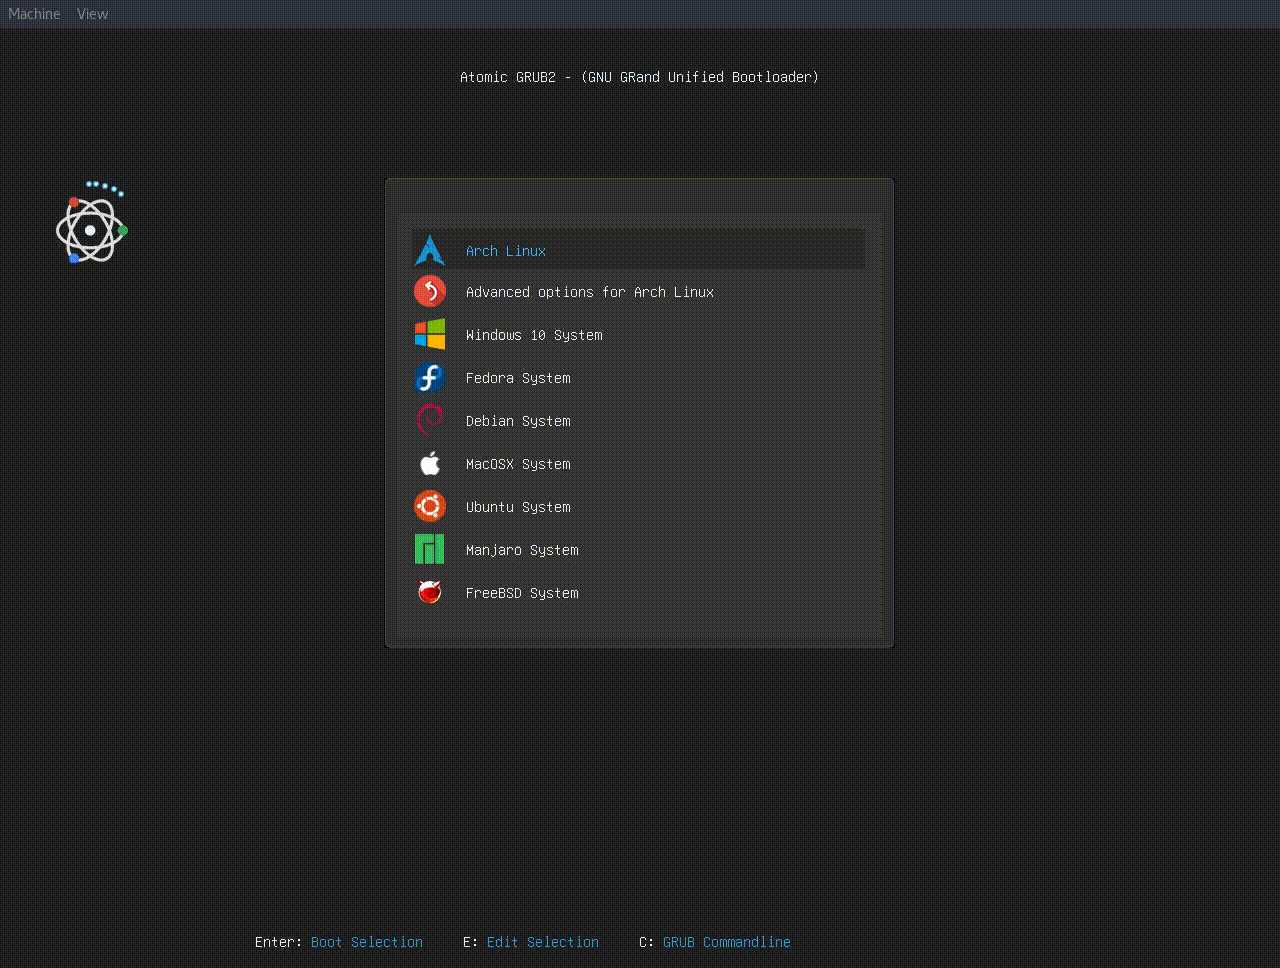Click the Fedora logo icon
Image resolution: width=1280 pixels, height=968 pixels.
(x=429, y=377)
